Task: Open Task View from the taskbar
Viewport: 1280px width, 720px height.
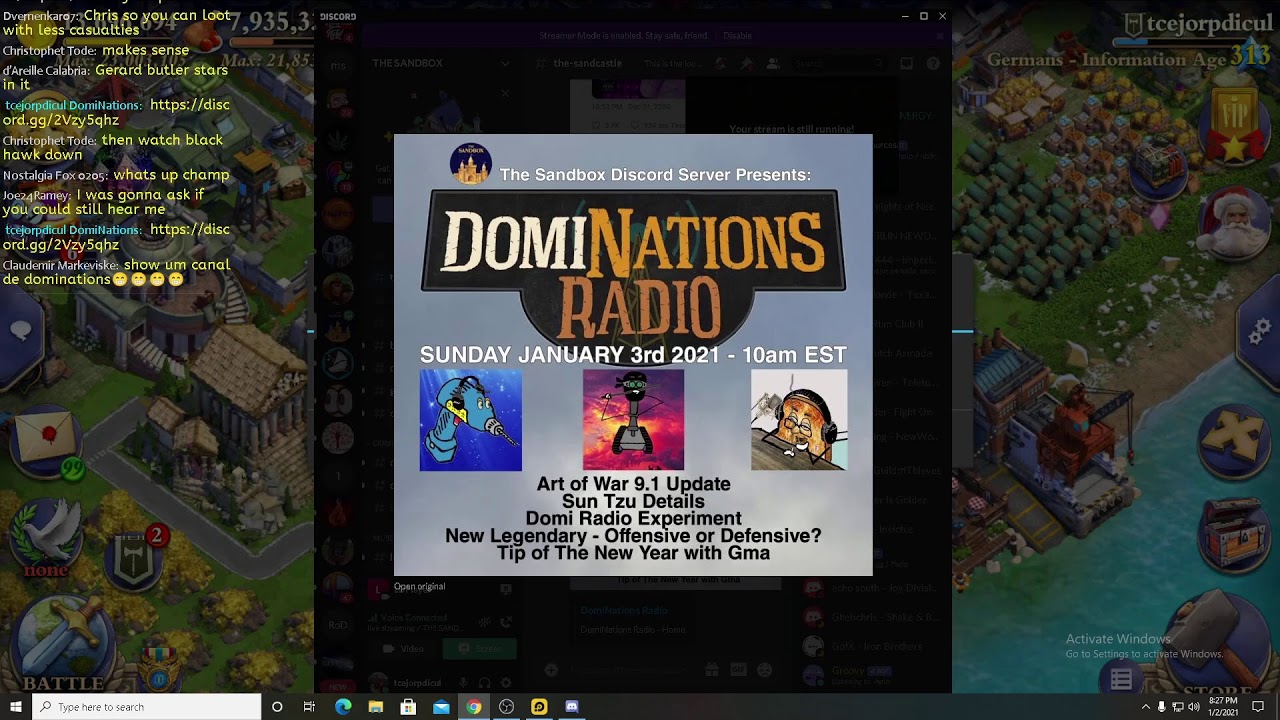Action: 309,707
